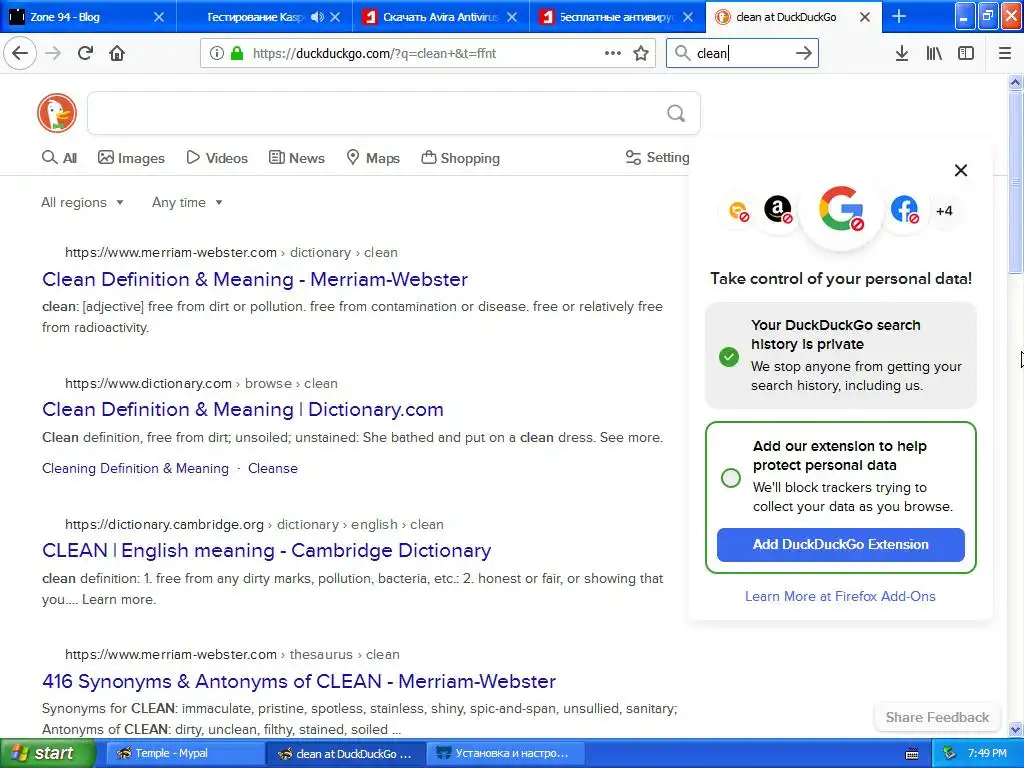The width and height of the screenshot is (1024, 768).
Task: Click the green checkmark for private history
Action: point(729,357)
